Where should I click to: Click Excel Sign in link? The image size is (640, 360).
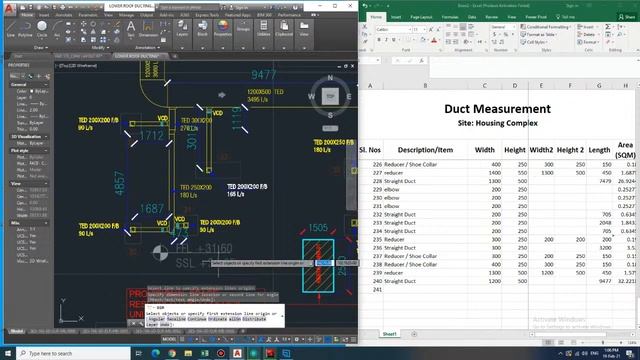[571, 6]
